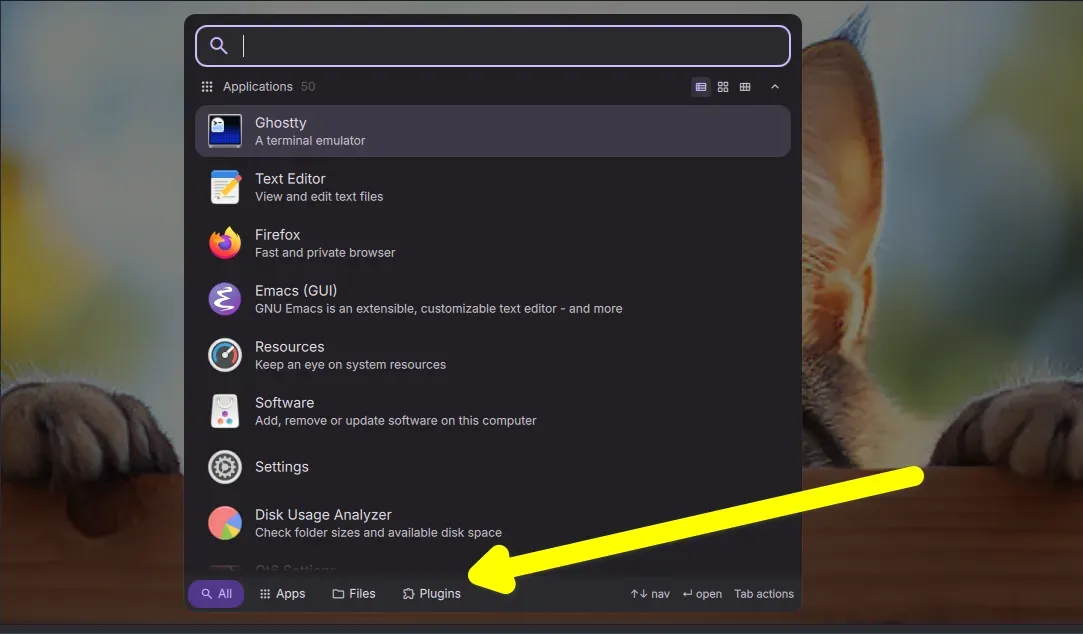Image resolution: width=1083 pixels, height=634 pixels.
Task: Click the Tab actions hint
Action: 764,594
